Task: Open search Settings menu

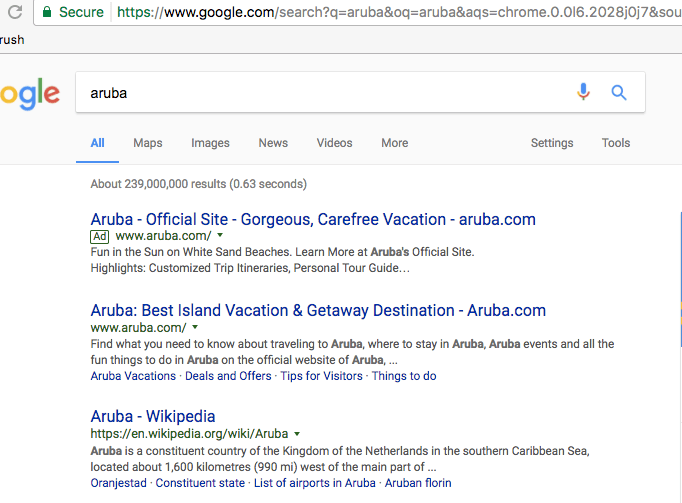Action: click(x=552, y=143)
